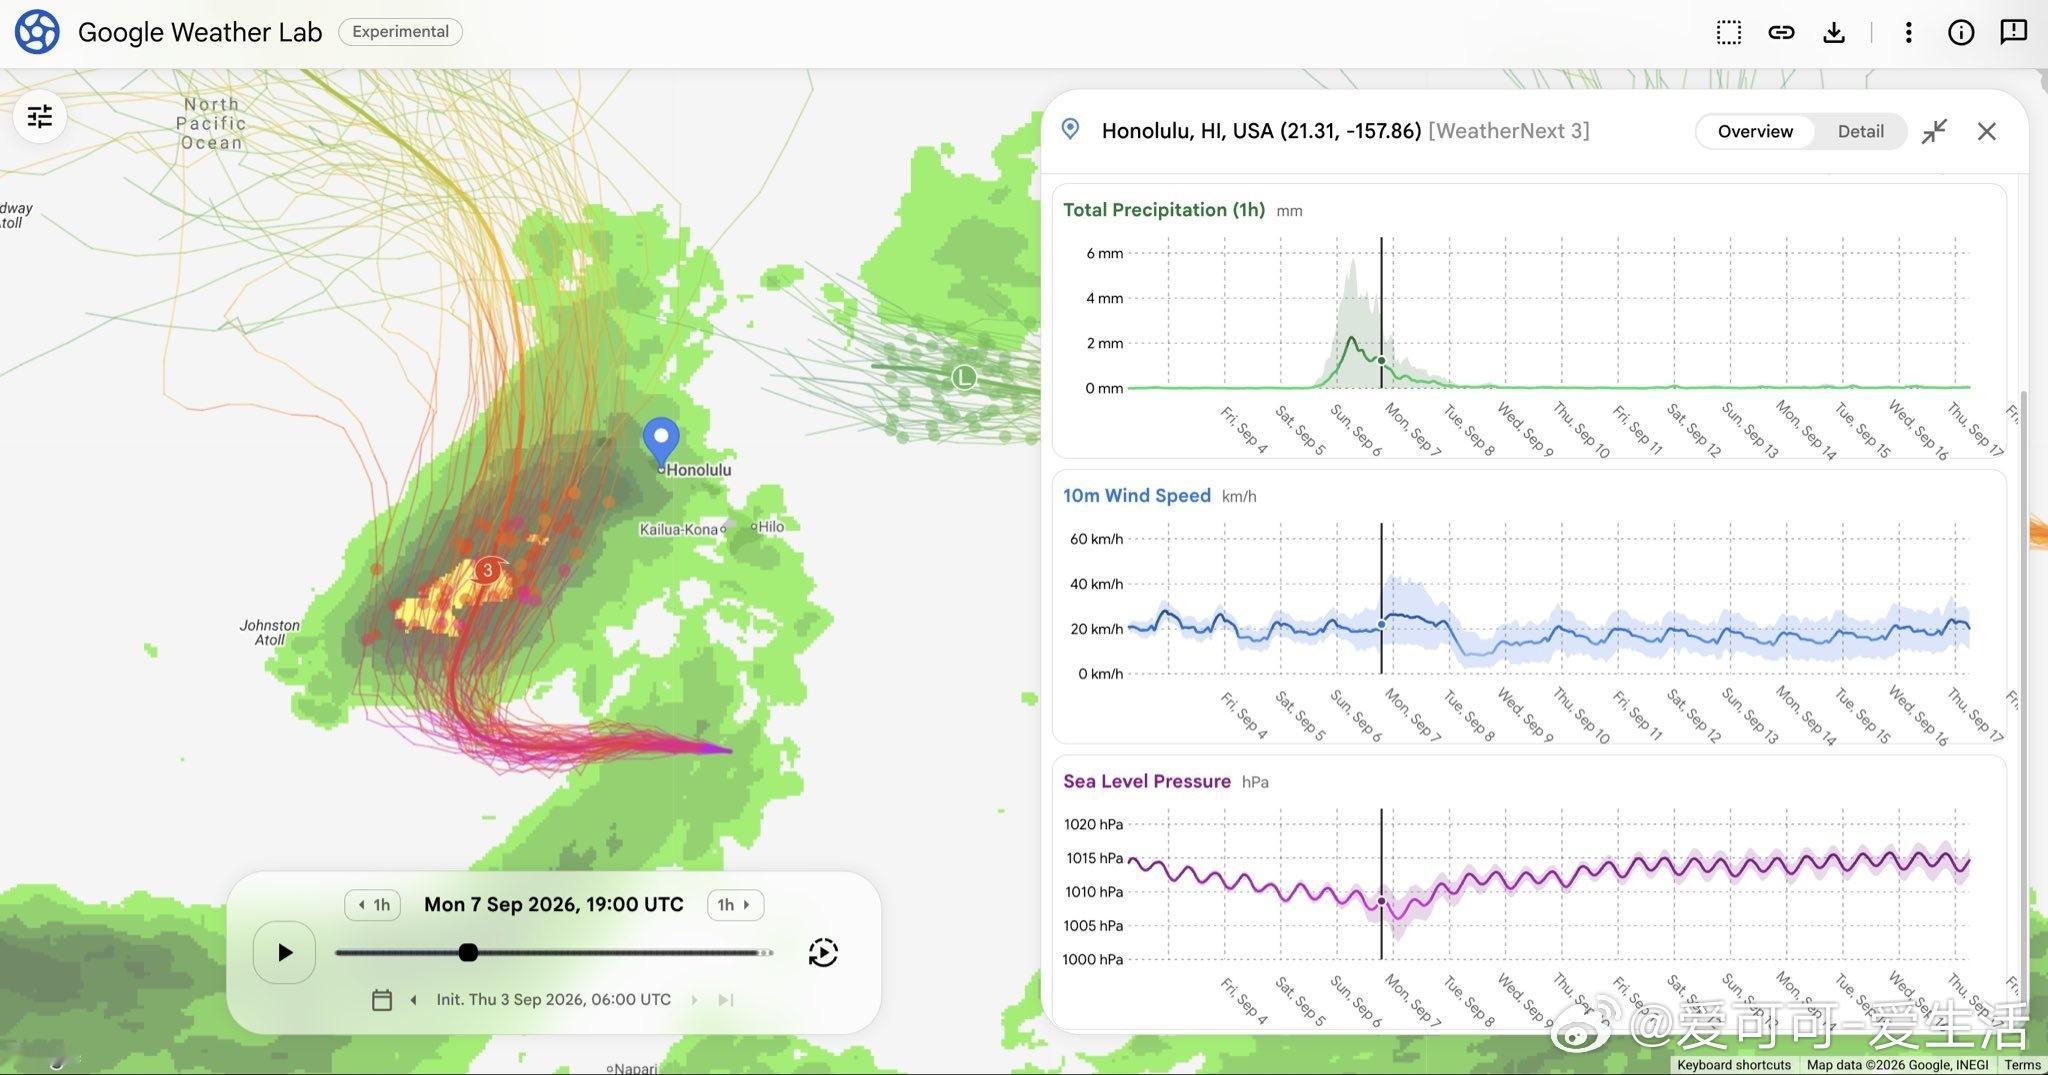Open the init date calendar picker

(x=382, y=1000)
